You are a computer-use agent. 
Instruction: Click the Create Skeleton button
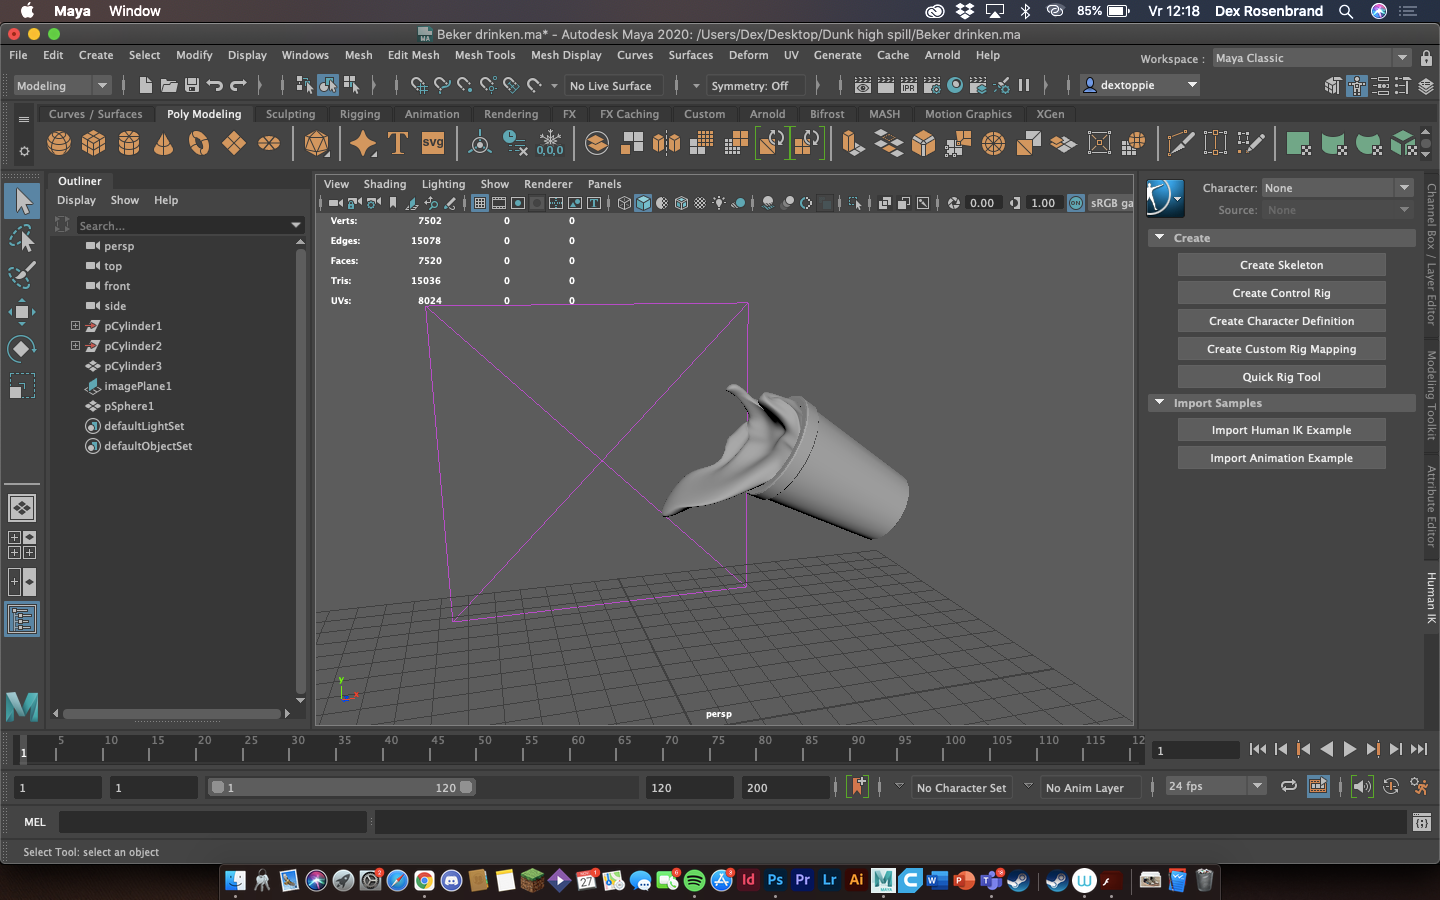coord(1281,265)
